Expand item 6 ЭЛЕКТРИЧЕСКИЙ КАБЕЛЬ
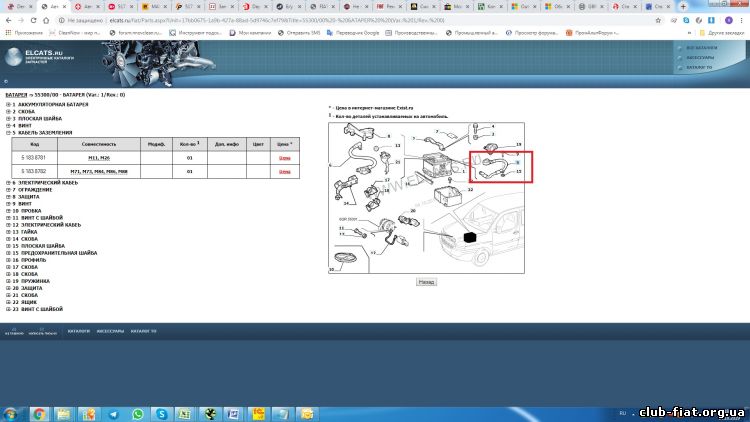Screen dimensions: 750x422 click(x=8, y=183)
